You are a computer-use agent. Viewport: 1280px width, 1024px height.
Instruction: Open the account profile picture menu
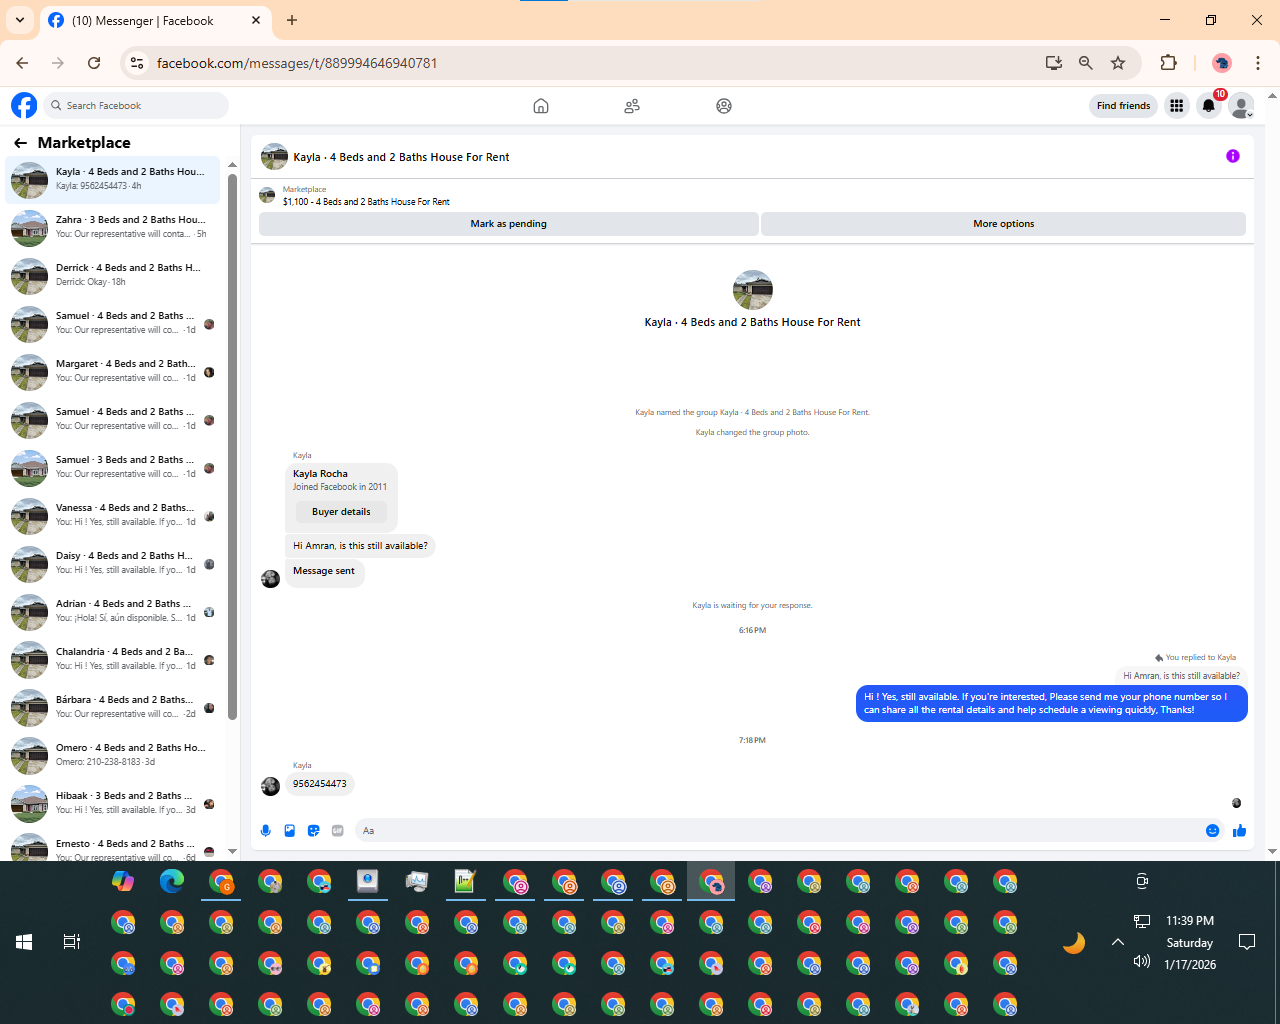pos(1241,105)
